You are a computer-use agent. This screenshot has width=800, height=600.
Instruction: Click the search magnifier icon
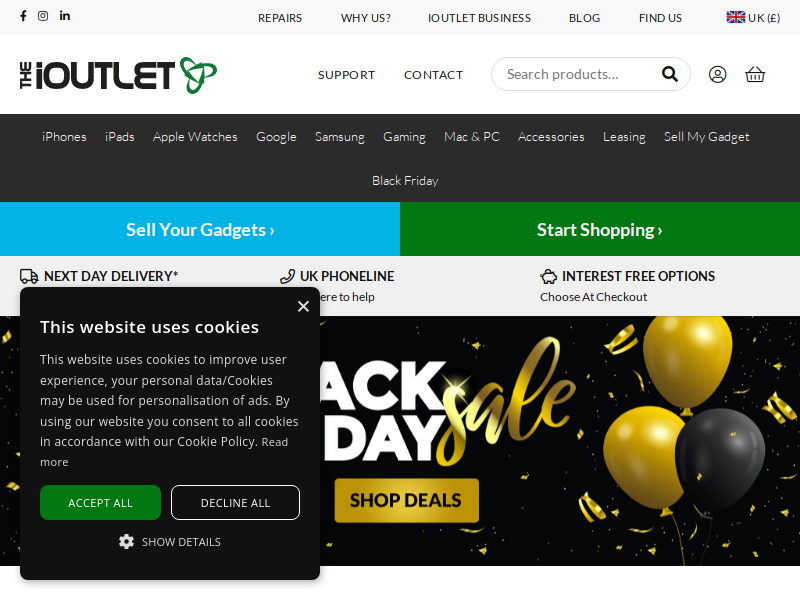[669, 74]
